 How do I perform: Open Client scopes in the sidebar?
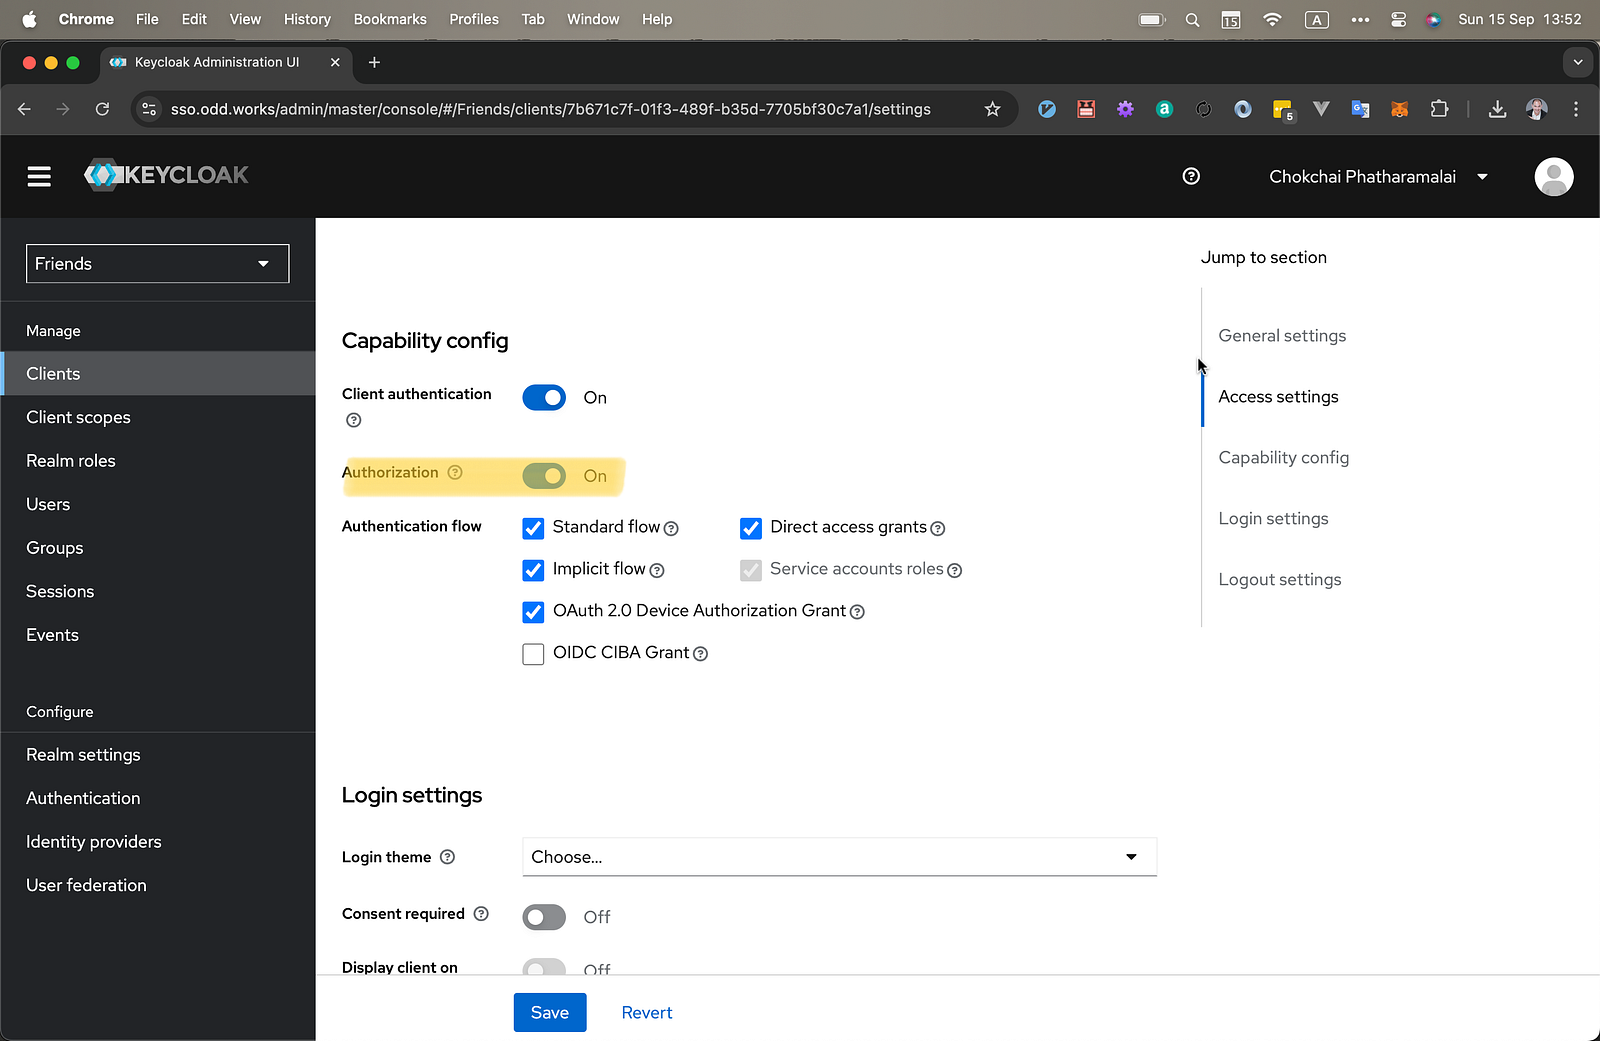pos(158,417)
